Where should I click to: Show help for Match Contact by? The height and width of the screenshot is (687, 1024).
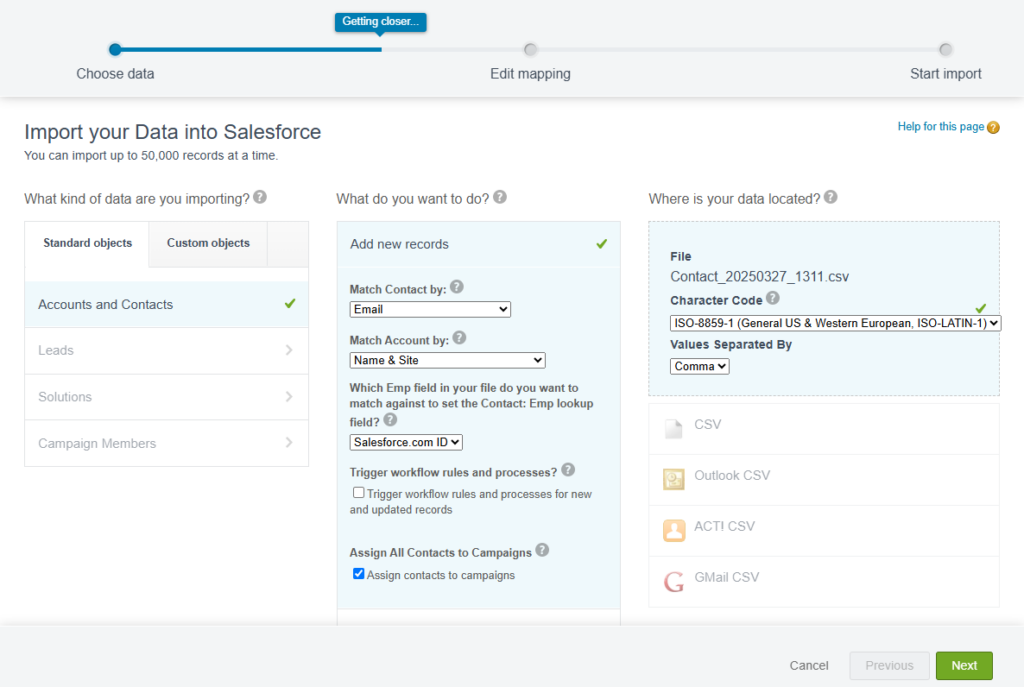coord(457,287)
